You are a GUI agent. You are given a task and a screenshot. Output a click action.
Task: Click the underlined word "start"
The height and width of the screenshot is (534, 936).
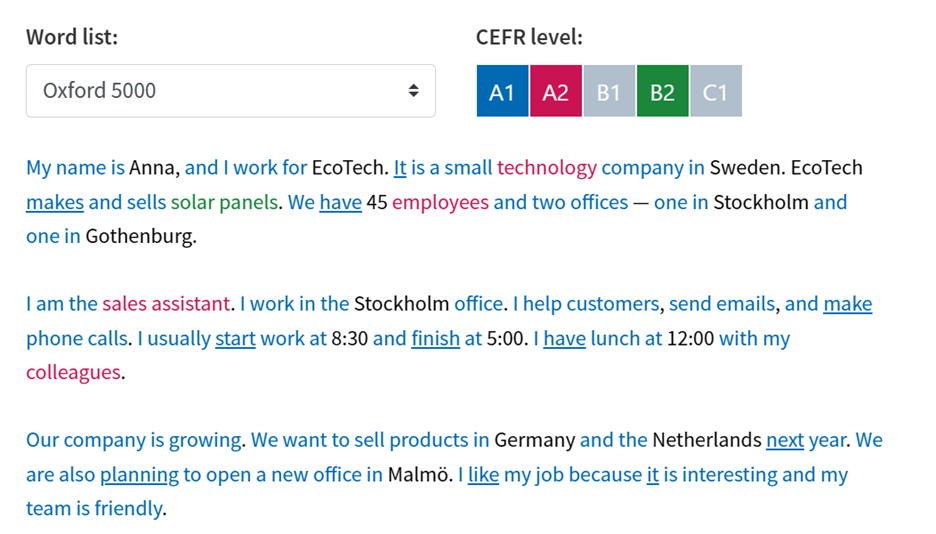pos(235,338)
